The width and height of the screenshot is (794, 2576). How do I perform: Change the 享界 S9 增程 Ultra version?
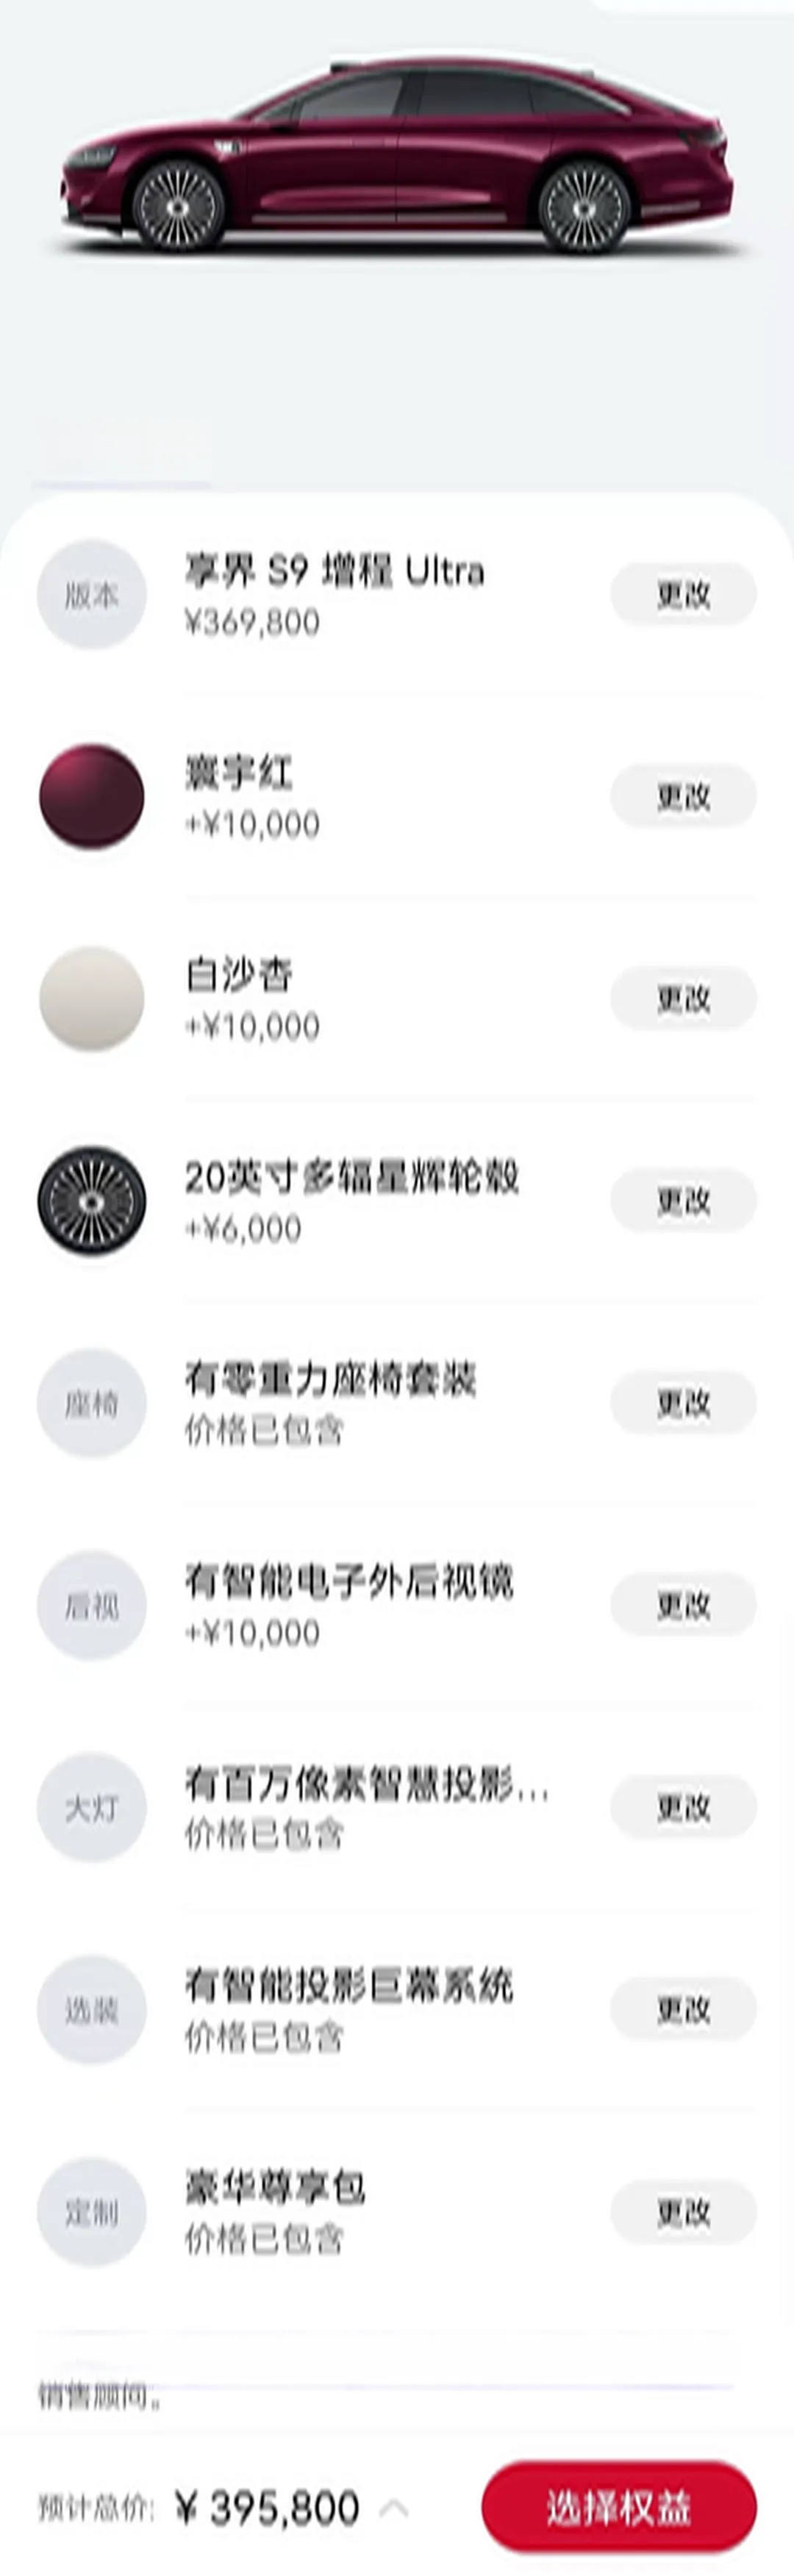683,595
